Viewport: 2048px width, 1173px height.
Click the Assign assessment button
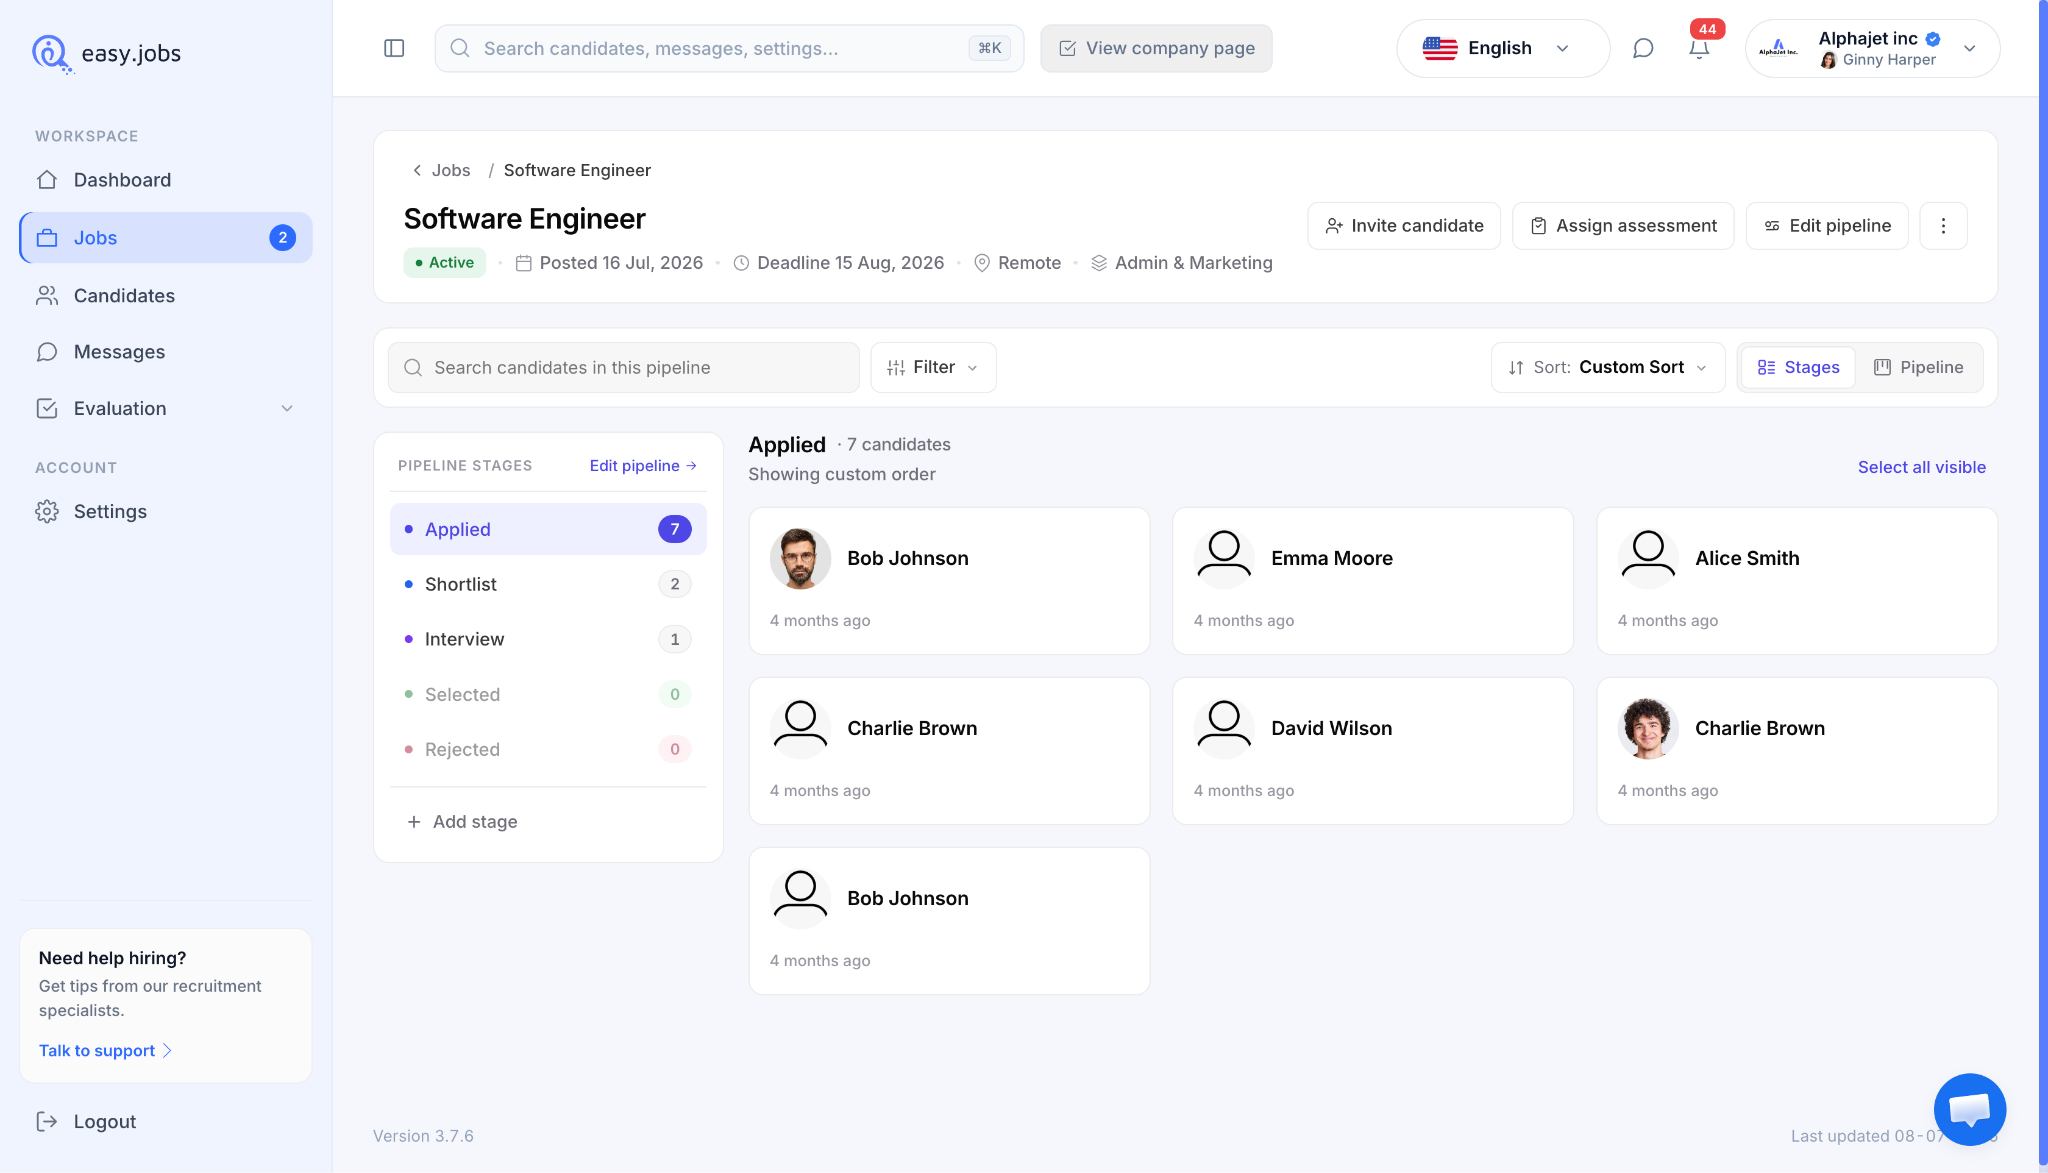(1622, 226)
